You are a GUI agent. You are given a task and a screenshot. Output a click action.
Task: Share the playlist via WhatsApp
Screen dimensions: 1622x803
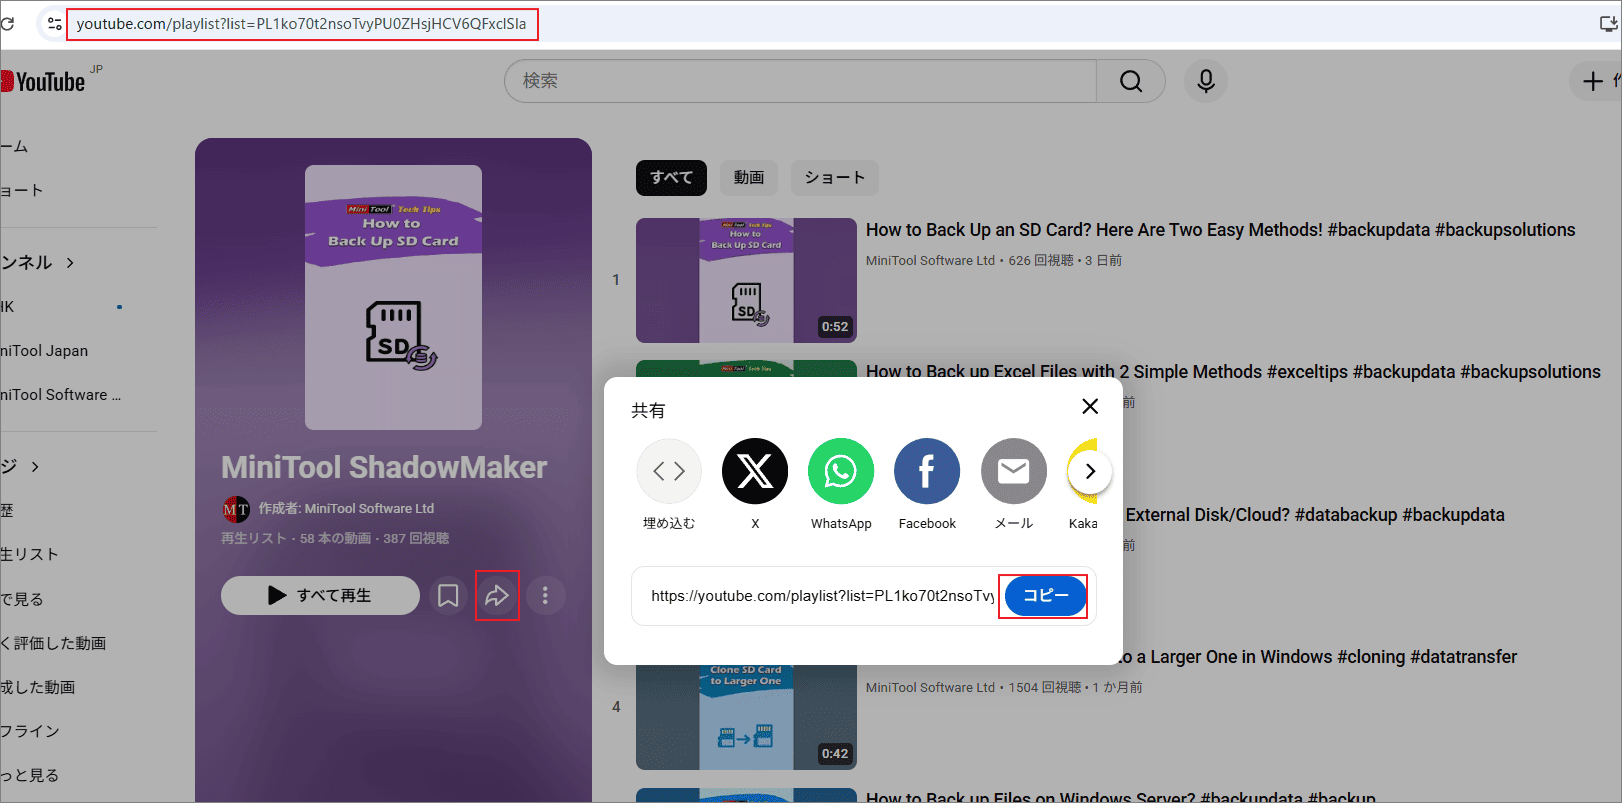[x=841, y=471]
